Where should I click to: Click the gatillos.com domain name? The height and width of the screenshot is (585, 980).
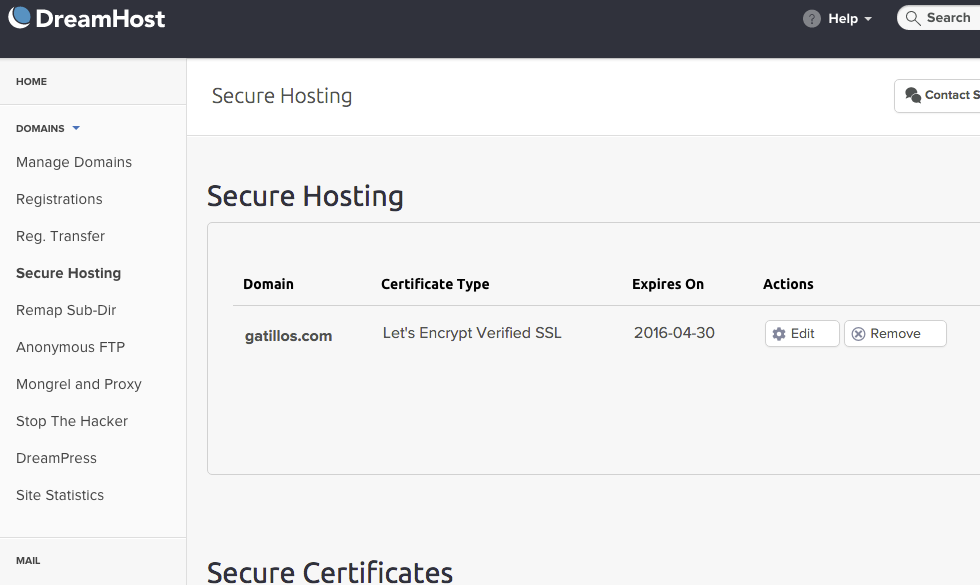288,336
